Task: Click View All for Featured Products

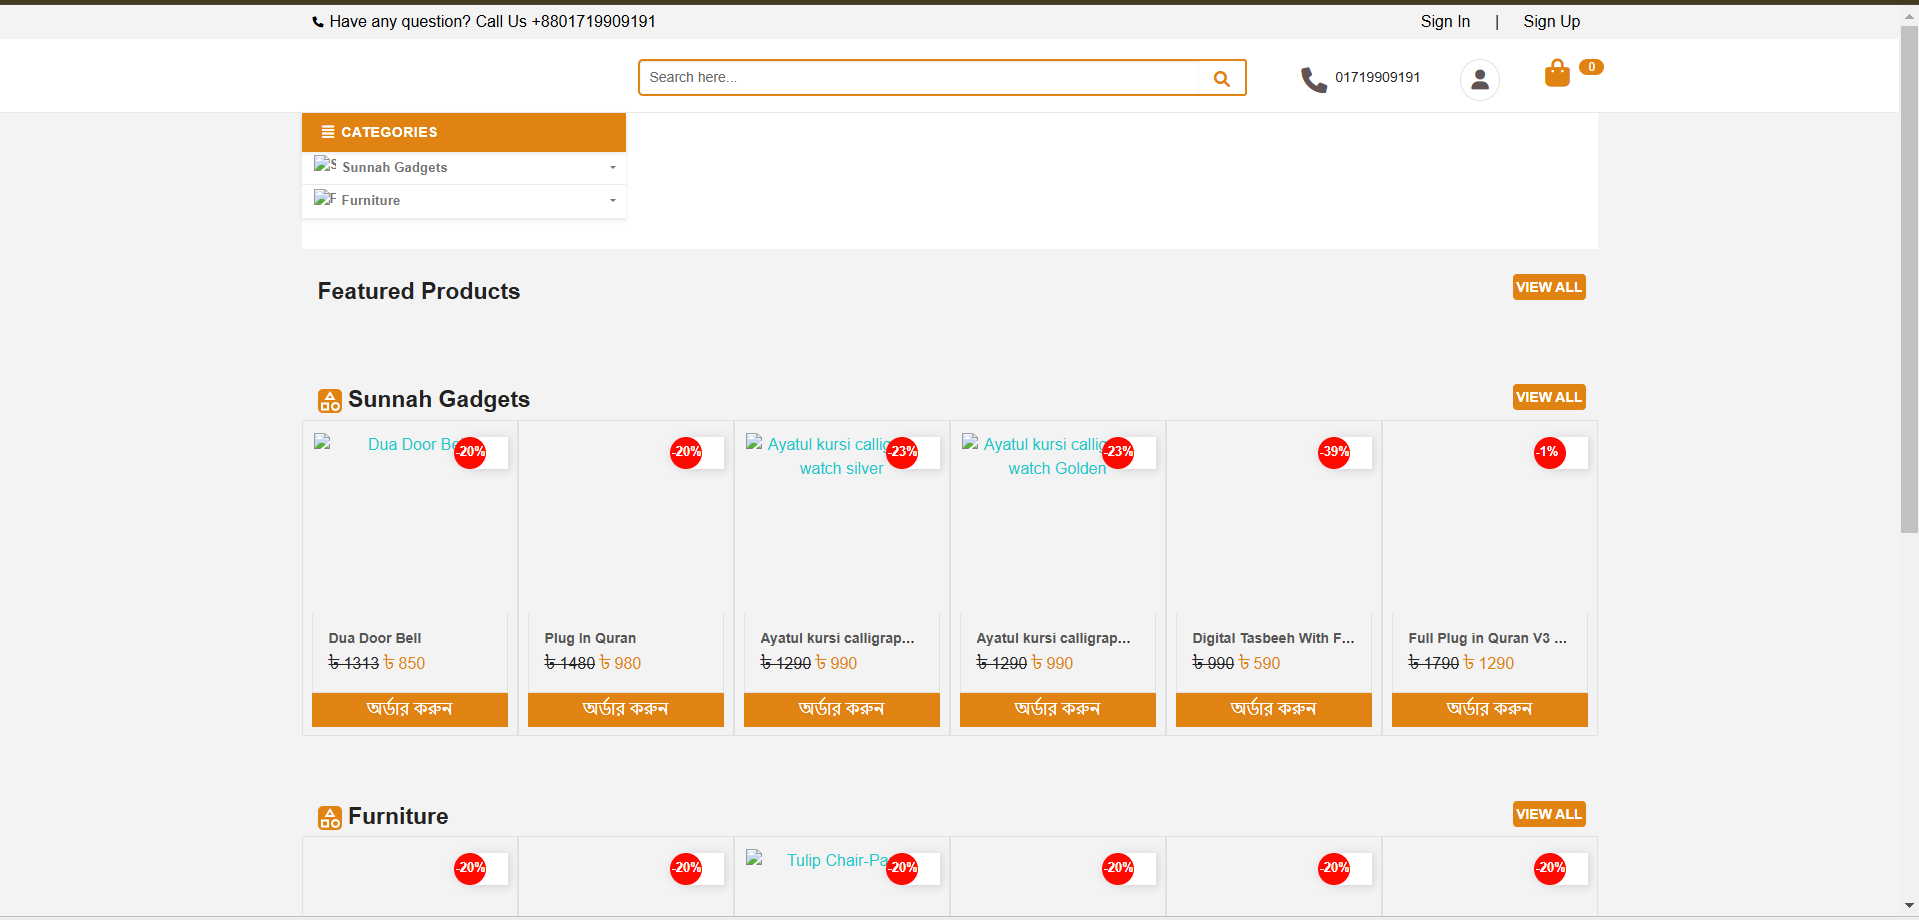Action: coord(1548,287)
